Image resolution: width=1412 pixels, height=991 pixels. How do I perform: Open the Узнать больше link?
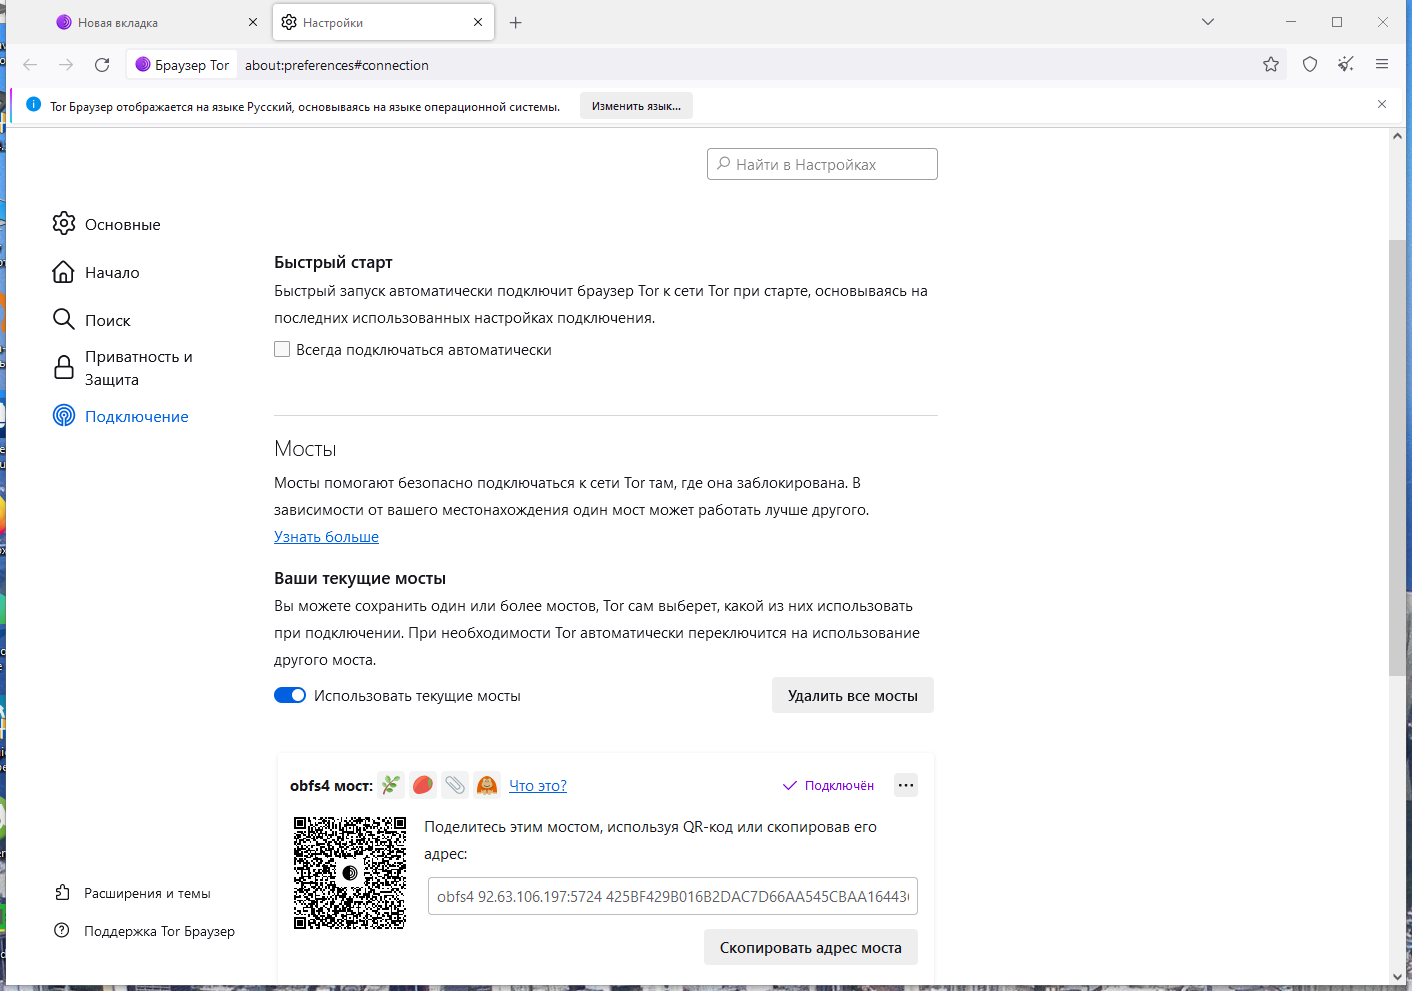coord(326,536)
